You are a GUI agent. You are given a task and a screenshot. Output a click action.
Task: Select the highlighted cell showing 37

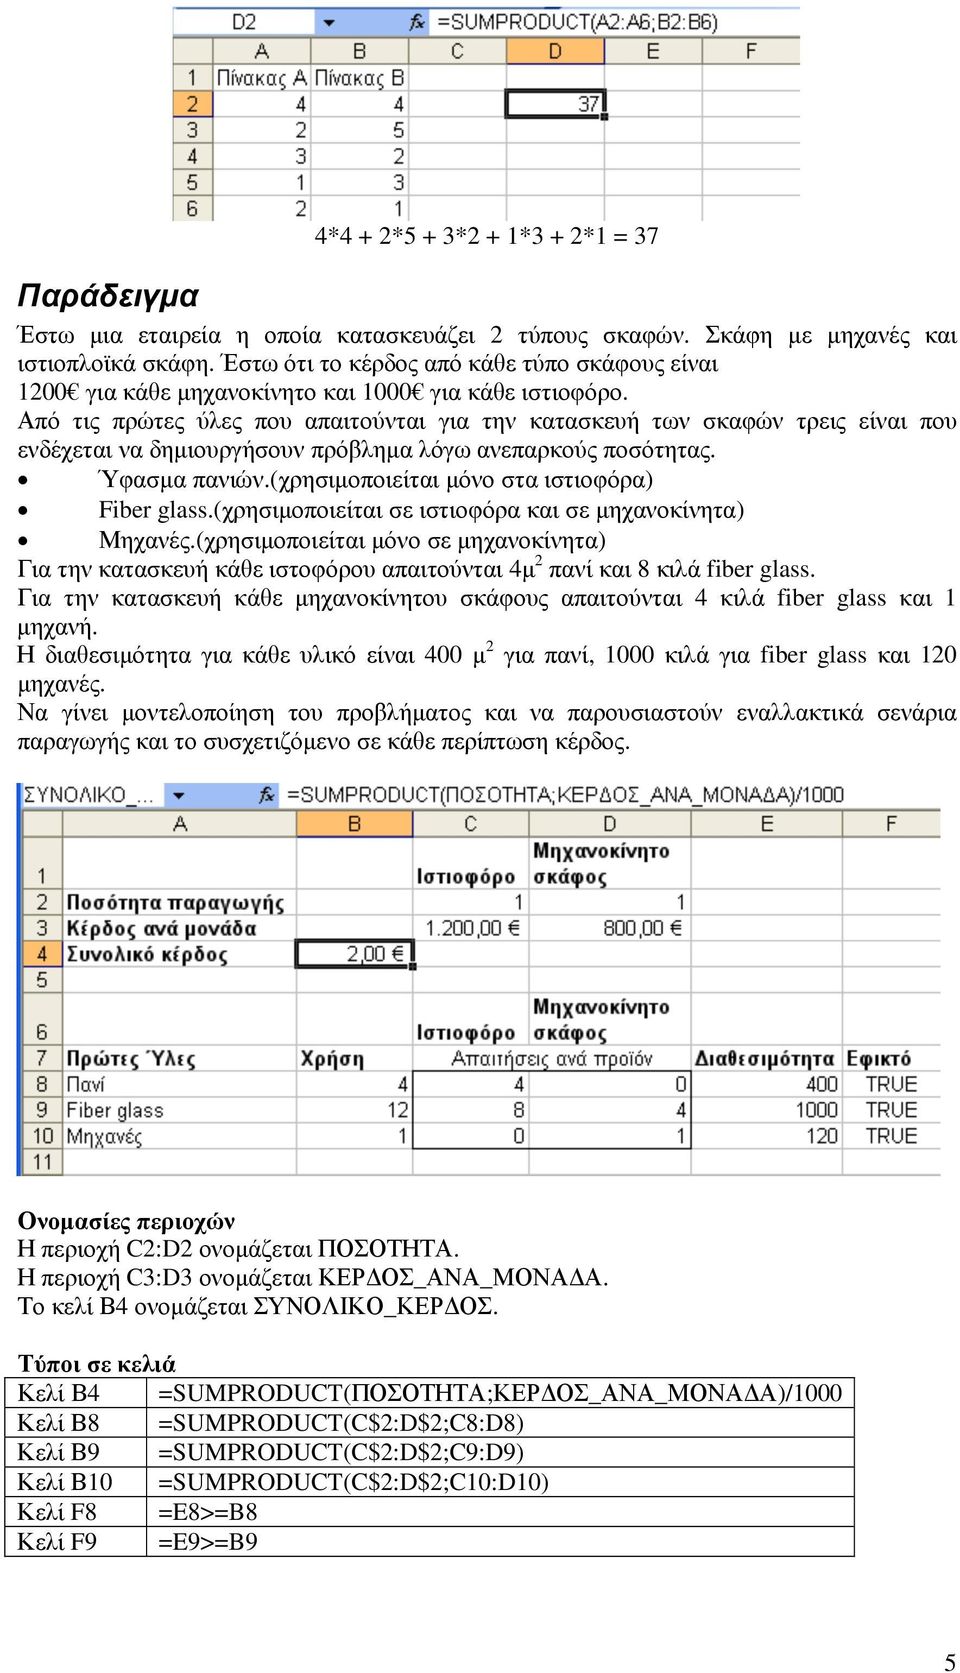555,104
